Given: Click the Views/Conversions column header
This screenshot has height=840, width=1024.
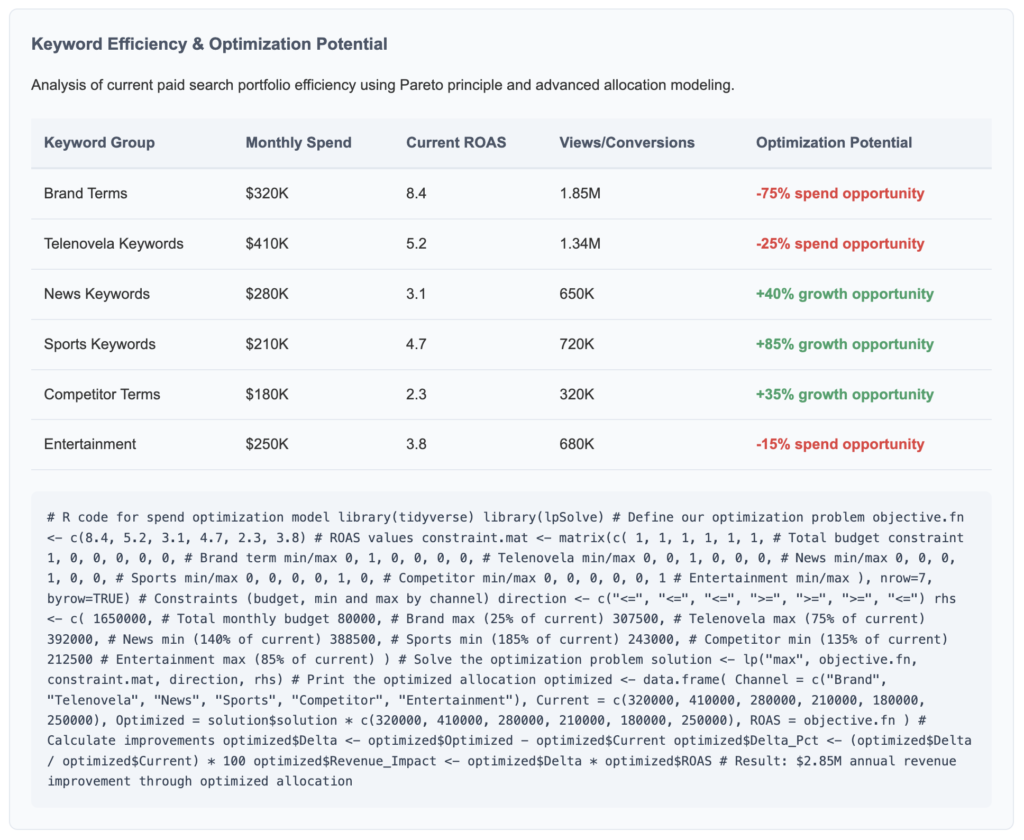Looking at the screenshot, I should [x=626, y=142].
